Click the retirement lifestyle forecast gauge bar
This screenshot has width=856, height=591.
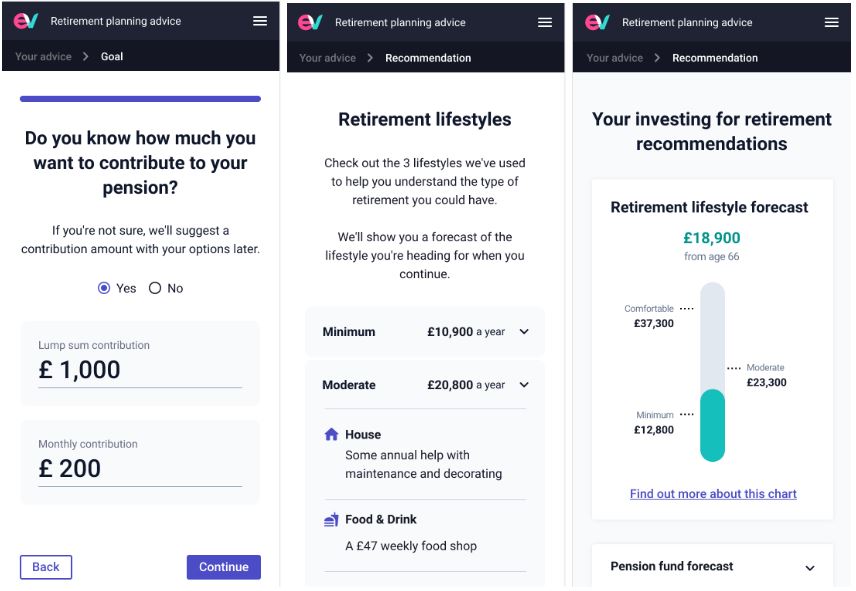pyautogui.click(x=712, y=372)
